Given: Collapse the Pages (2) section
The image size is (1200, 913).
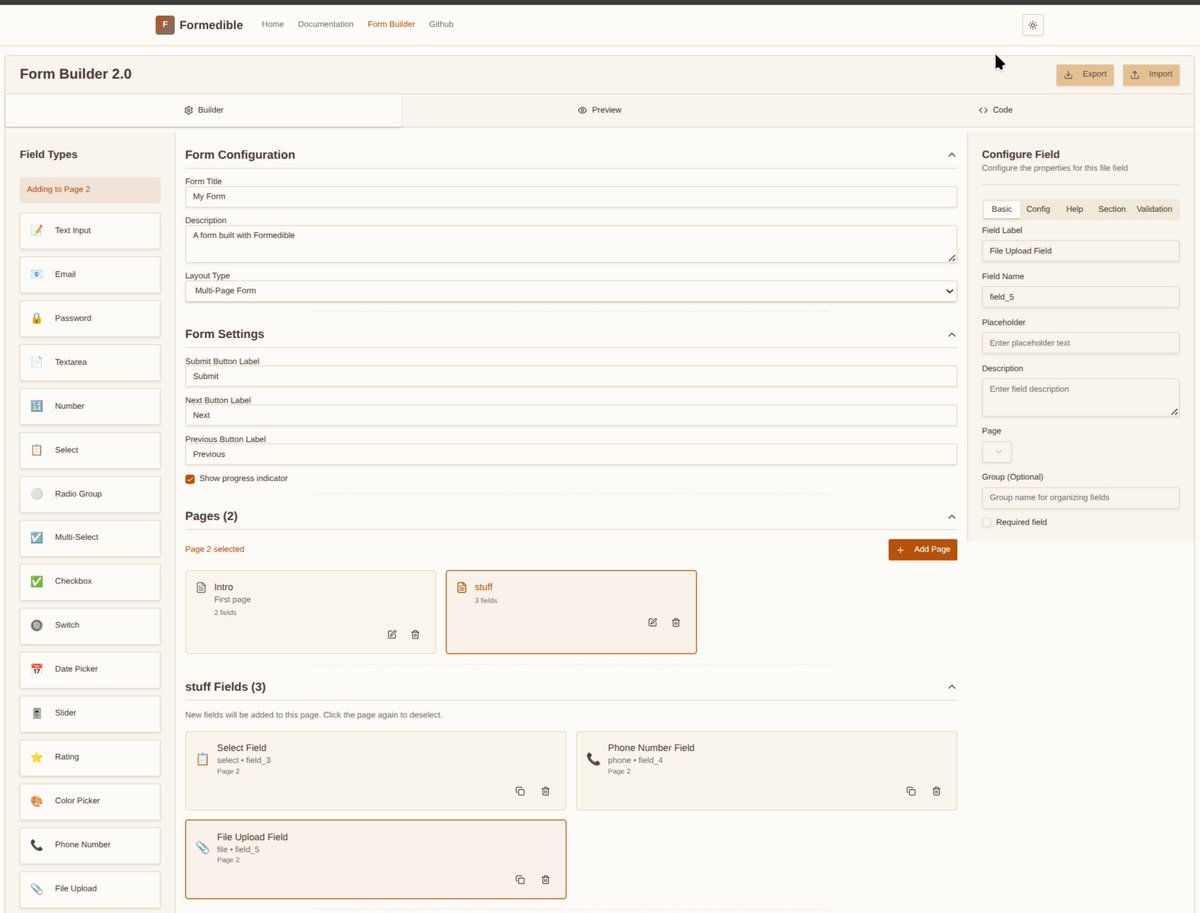Looking at the screenshot, I should (x=951, y=516).
